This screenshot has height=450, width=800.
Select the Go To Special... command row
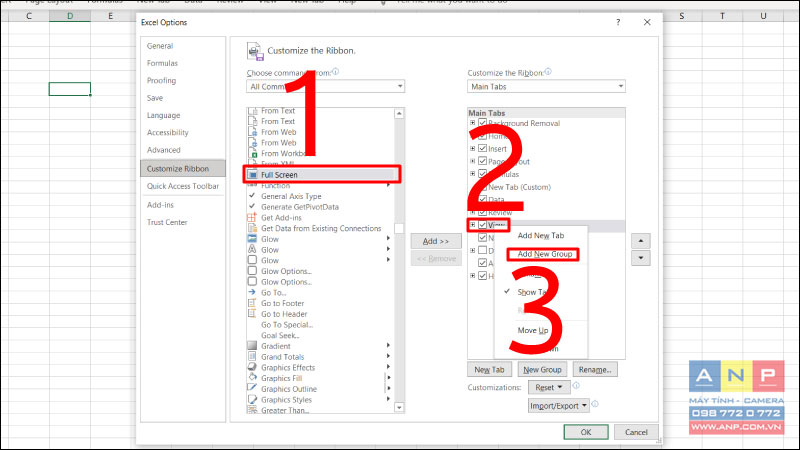[320, 324]
